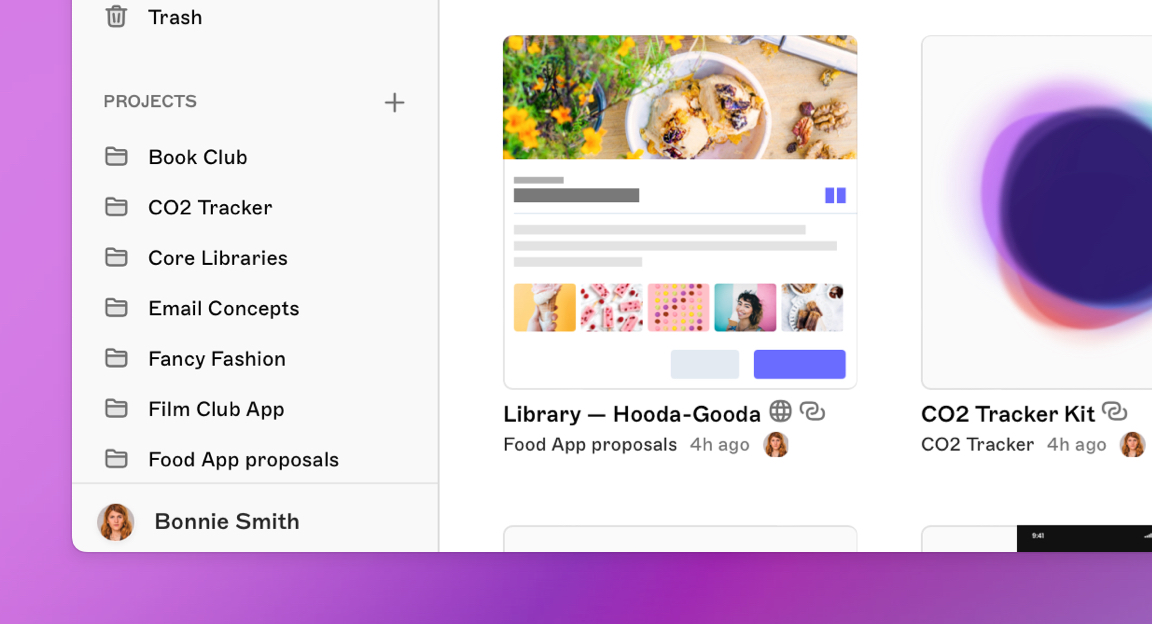The width and height of the screenshot is (1152, 624).
Task: Open the CO2 Tracker project
Action: pos(210,207)
